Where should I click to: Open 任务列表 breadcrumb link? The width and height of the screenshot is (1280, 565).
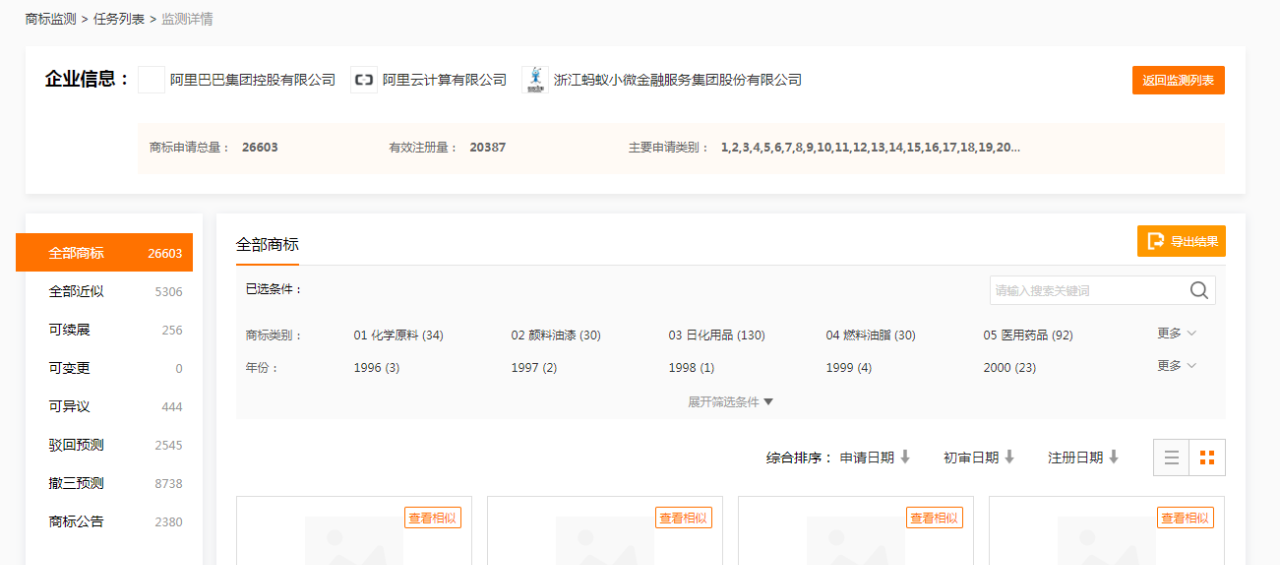119,19
